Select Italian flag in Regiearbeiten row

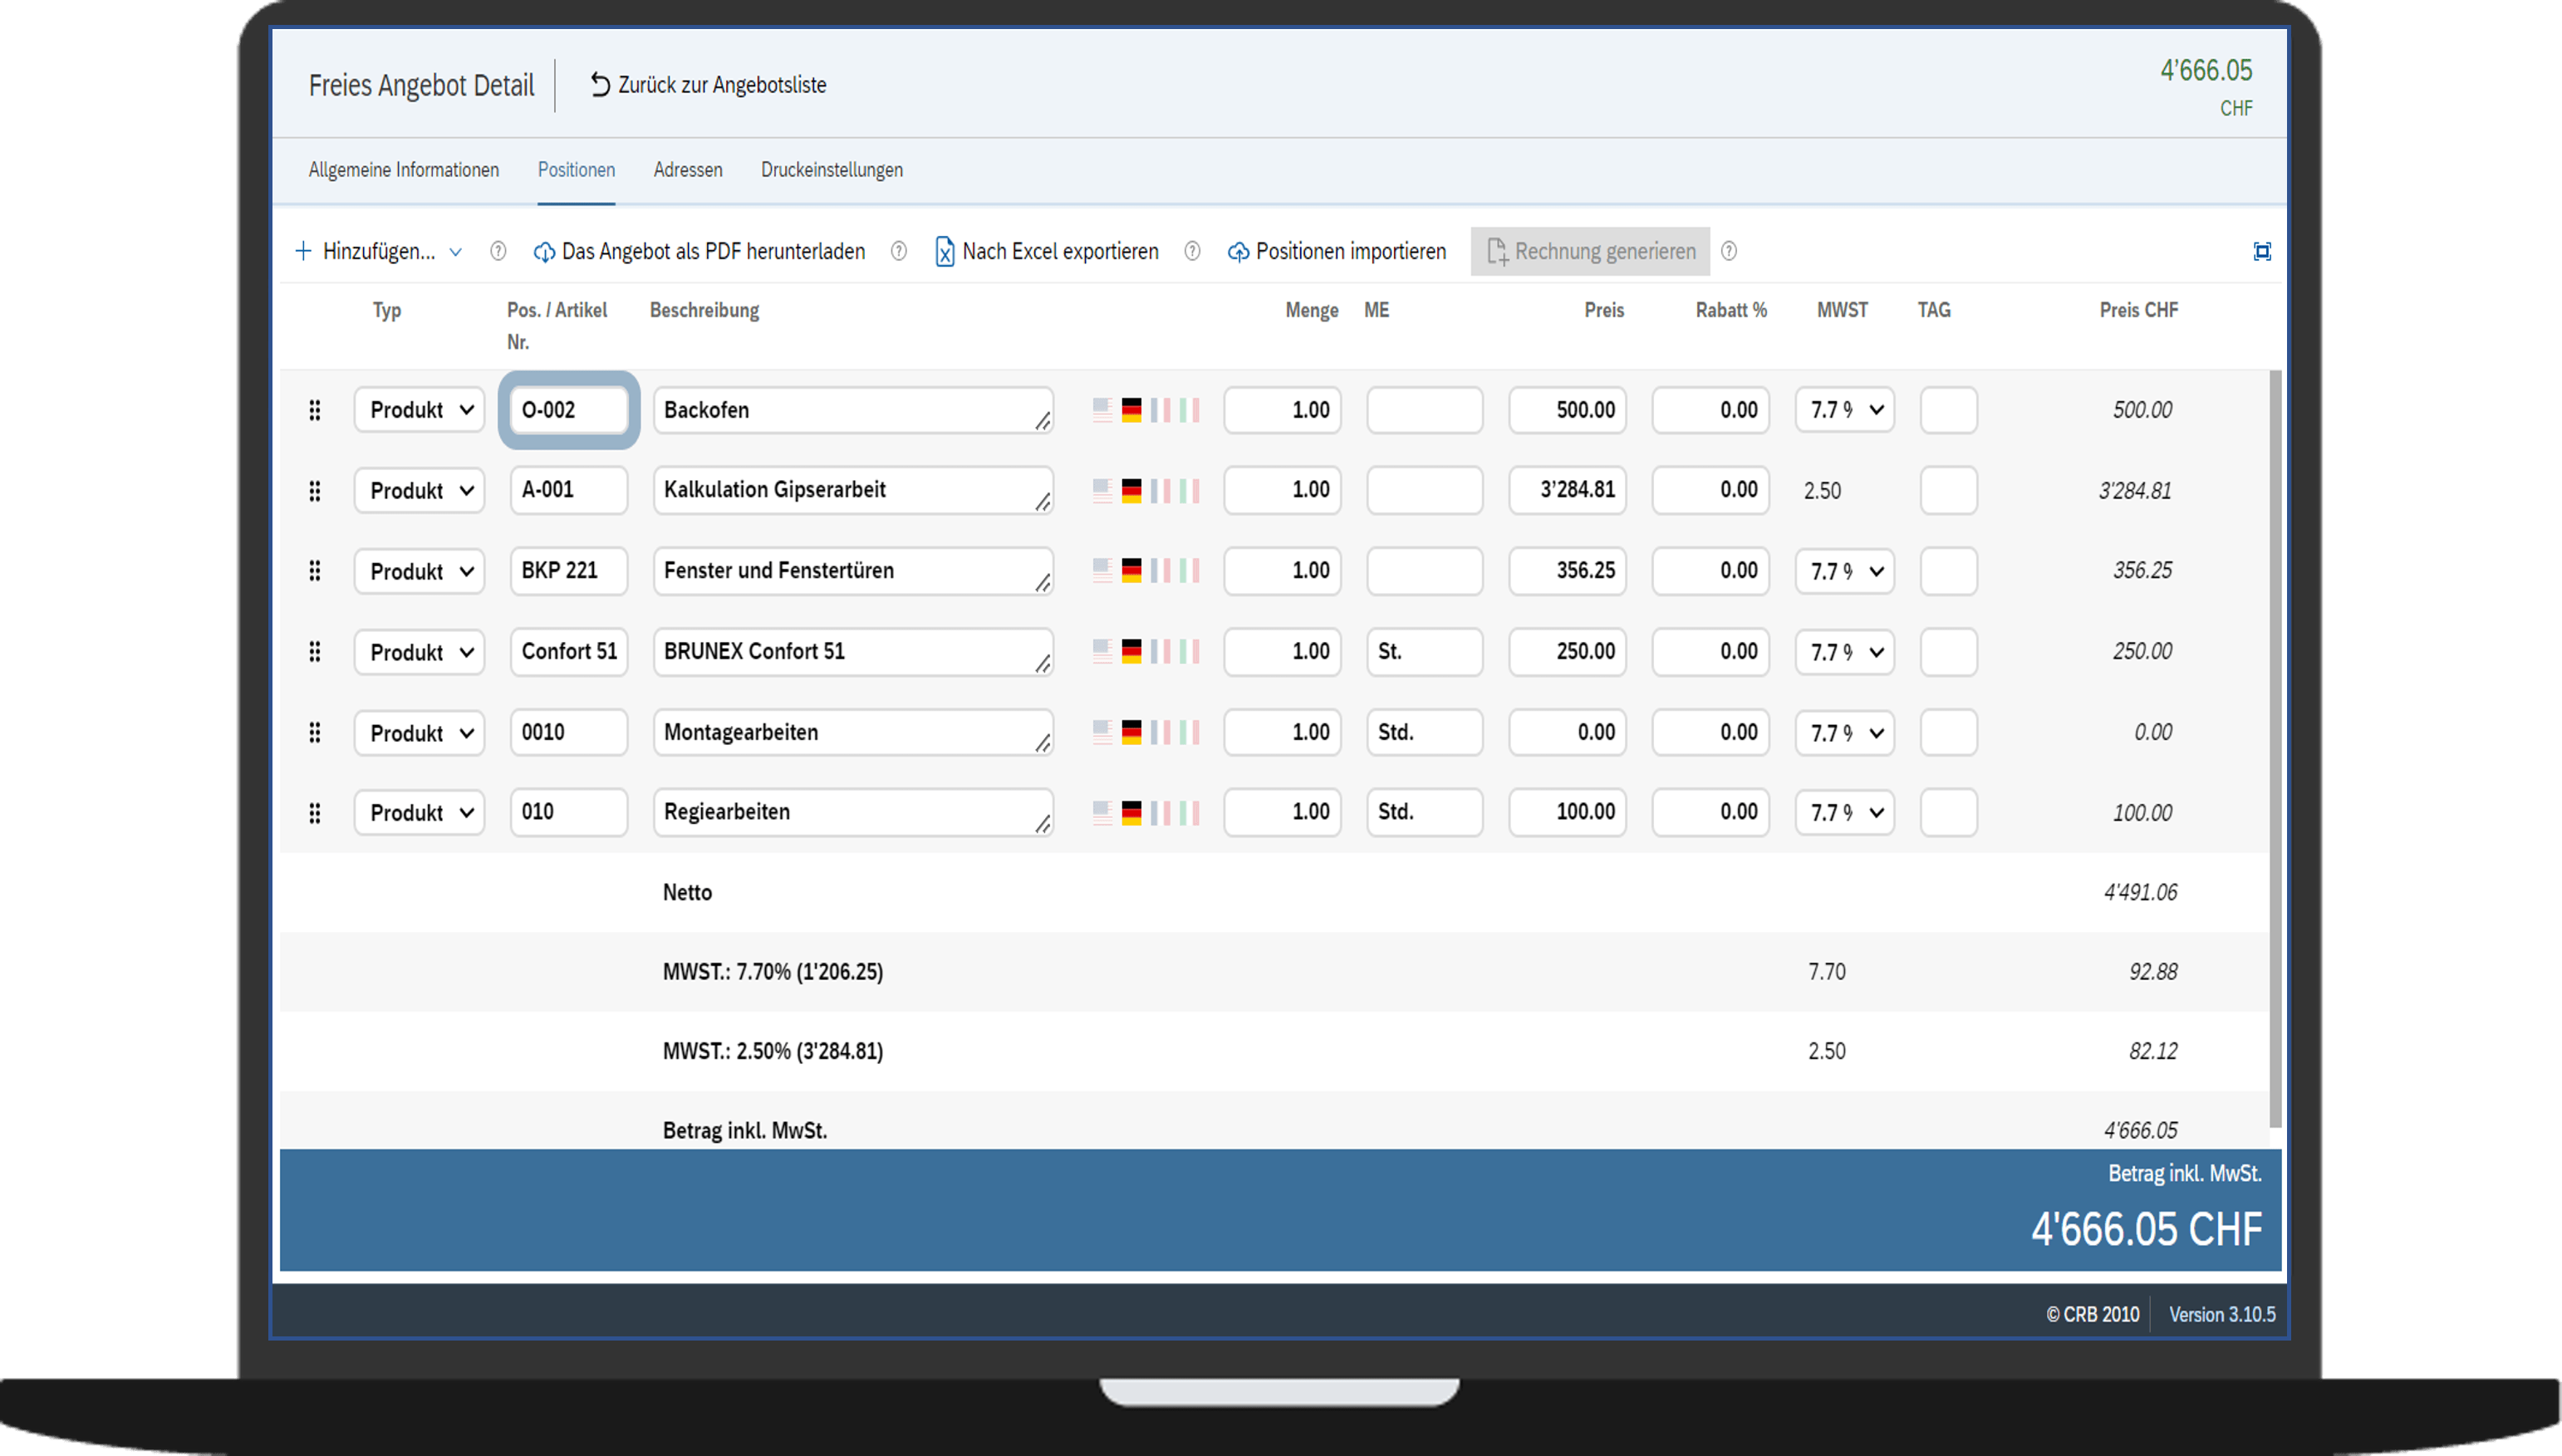(x=1189, y=812)
